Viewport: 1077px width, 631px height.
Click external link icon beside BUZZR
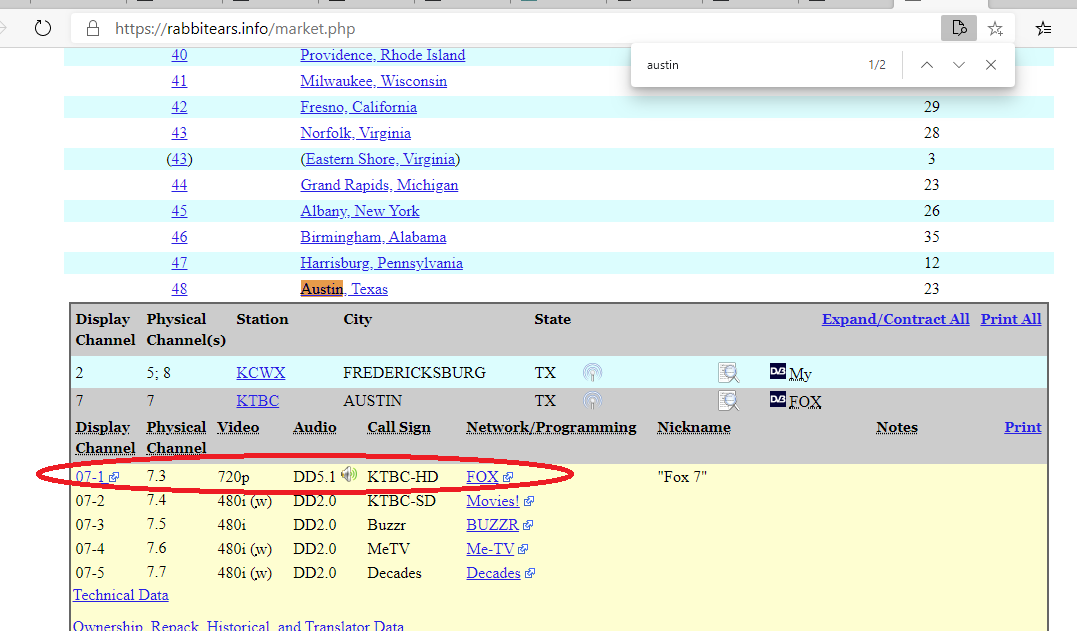tap(528, 525)
